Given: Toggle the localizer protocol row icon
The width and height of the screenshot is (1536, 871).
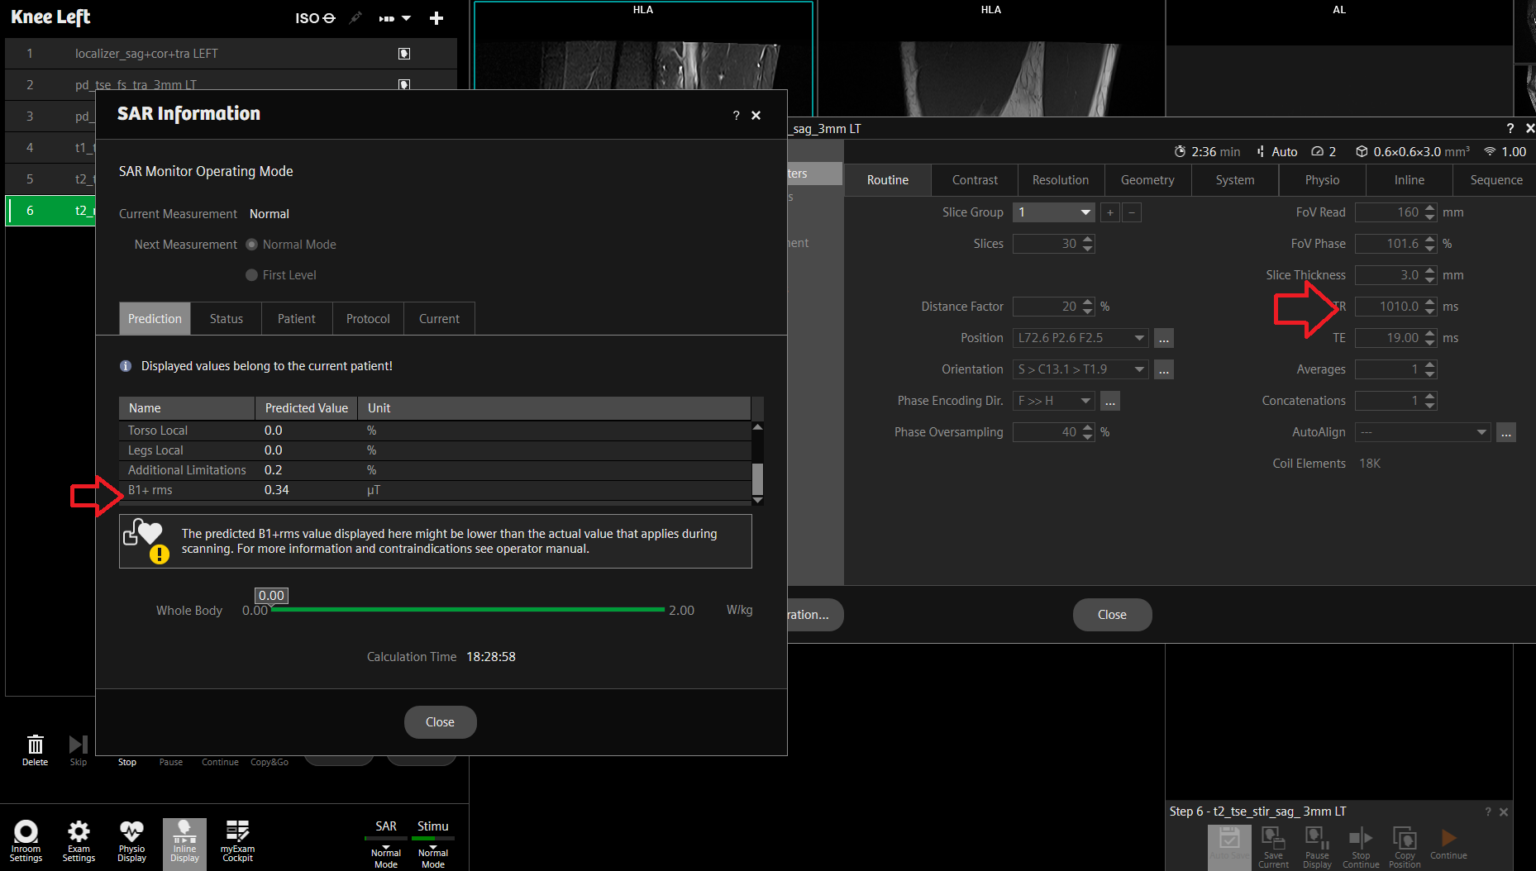Looking at the screenshot, I should 404,54.
